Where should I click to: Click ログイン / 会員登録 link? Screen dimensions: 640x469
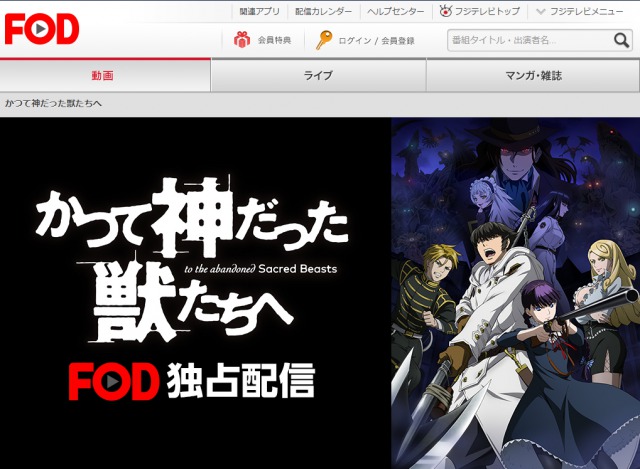pos(376,40)
